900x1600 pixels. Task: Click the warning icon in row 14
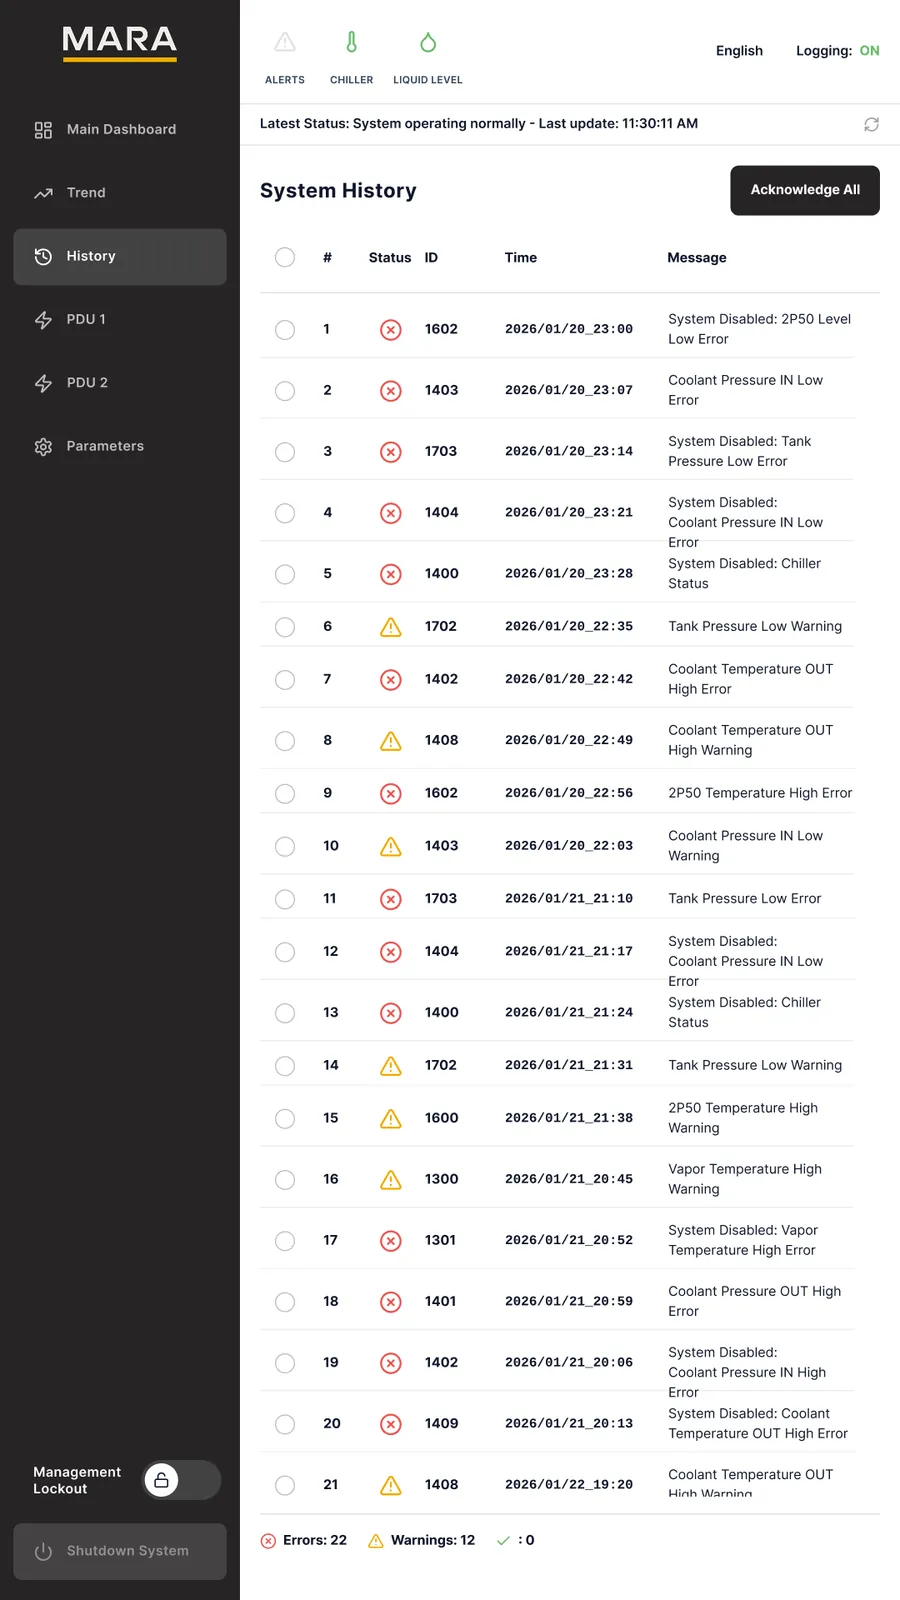click(x=391, y=1066)
